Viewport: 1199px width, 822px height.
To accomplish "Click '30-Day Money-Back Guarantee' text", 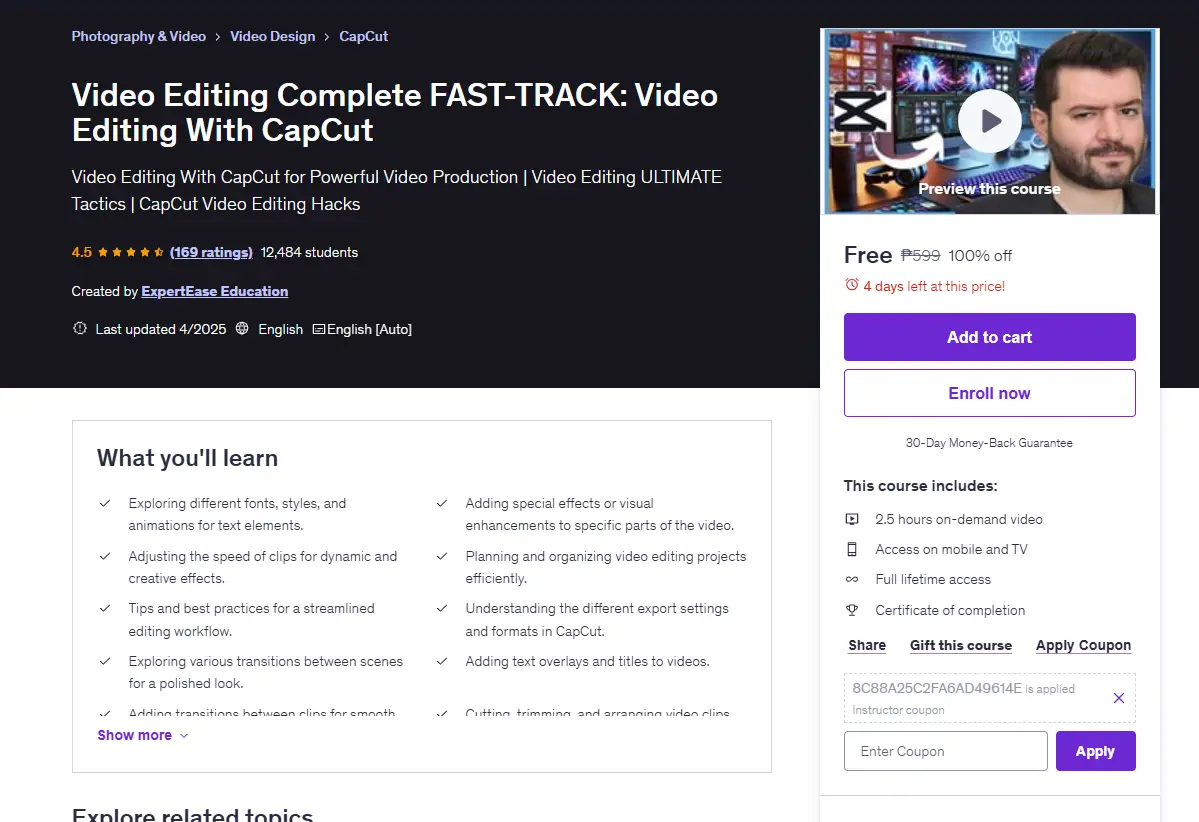I will coord(989,443).
